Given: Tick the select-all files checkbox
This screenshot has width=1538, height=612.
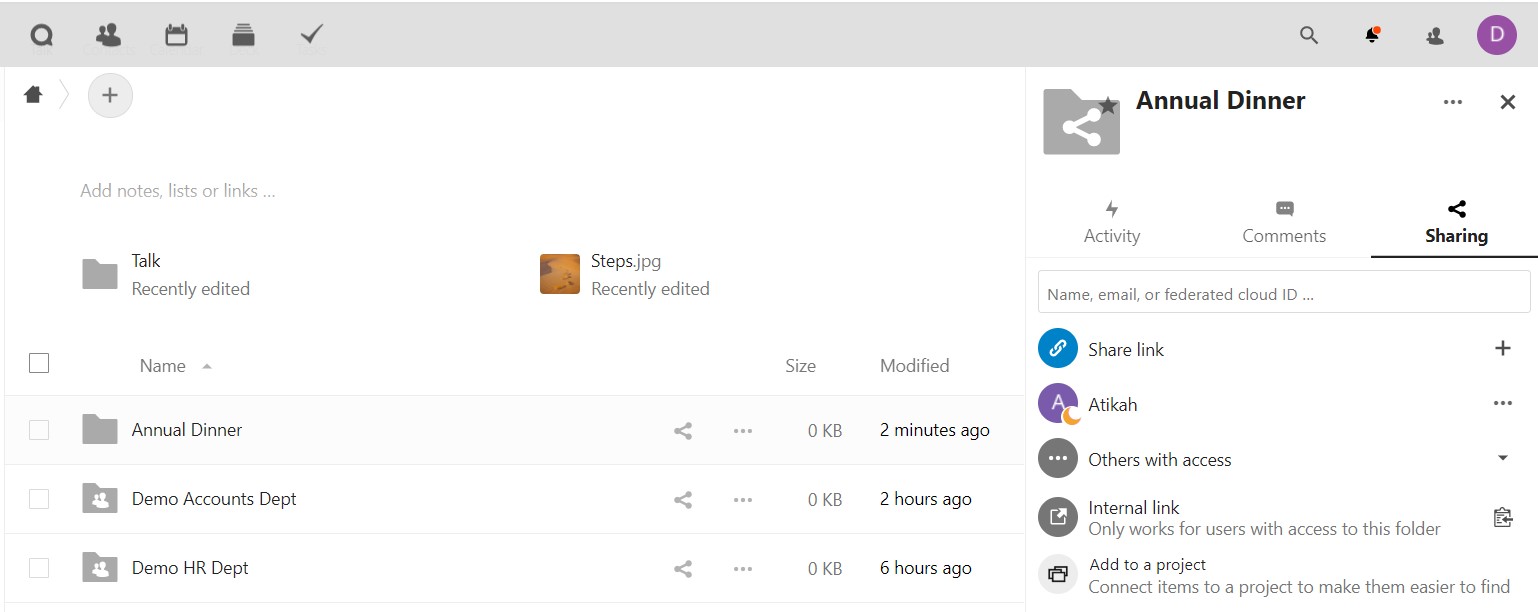Looking at the screenshot, I should pos(39,363).
